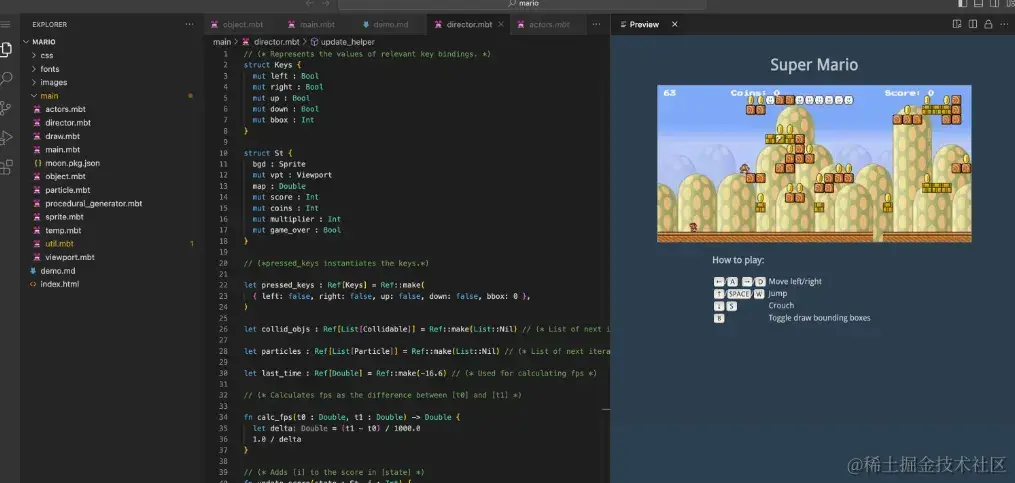Screen dimensions: 1015x483
Task: Click the main breadcrumb segment
Action: click(x=222, y=42)
